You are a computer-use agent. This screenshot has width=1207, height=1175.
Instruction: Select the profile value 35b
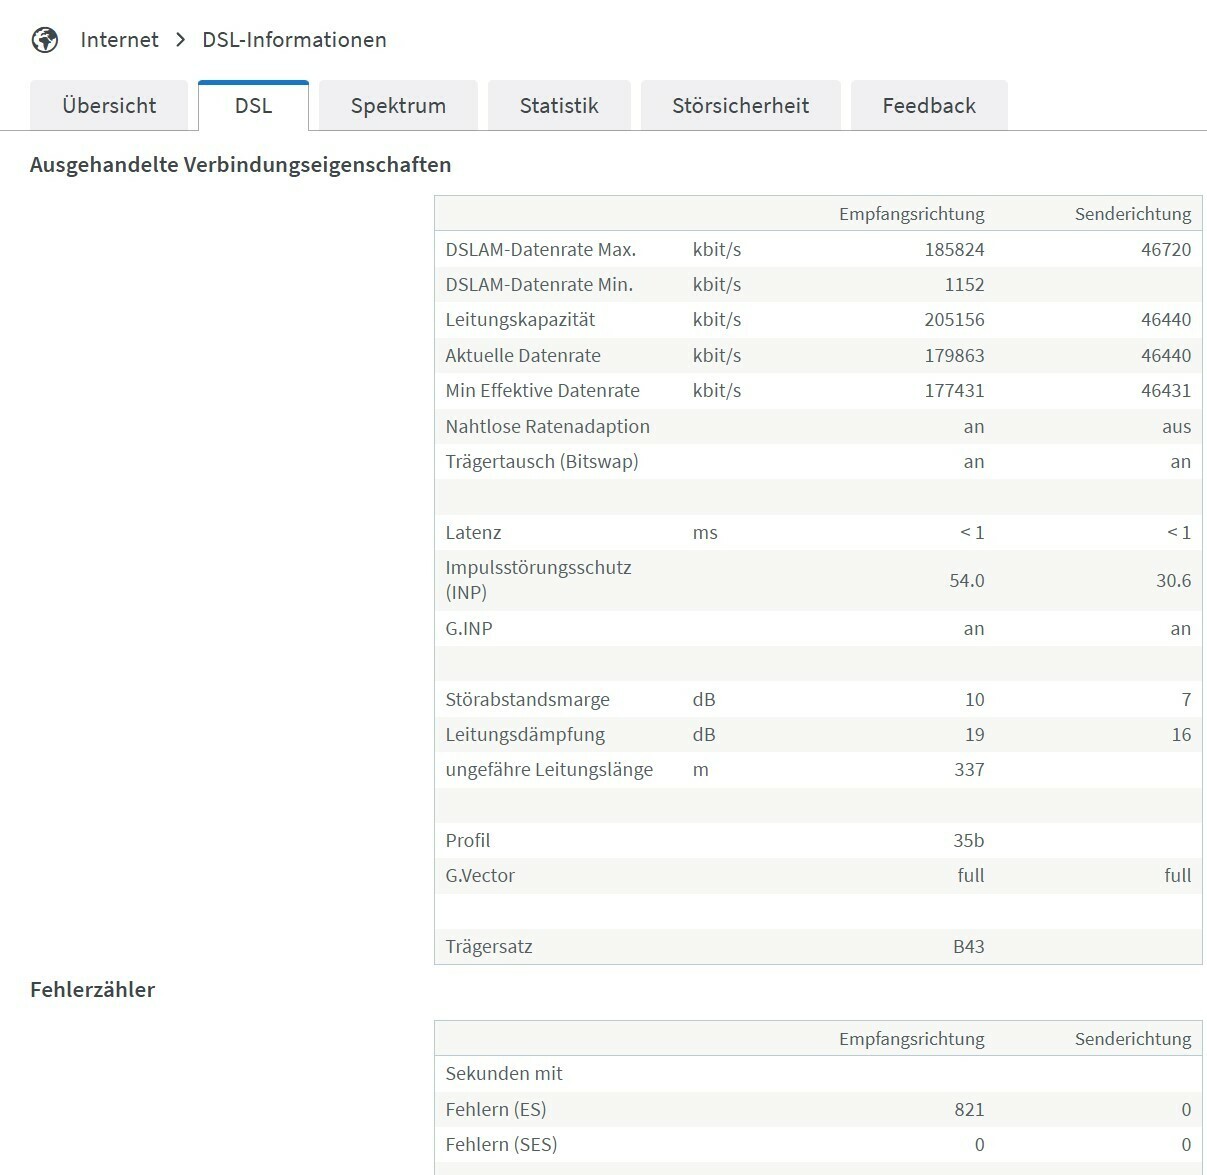tap(968, 841)
